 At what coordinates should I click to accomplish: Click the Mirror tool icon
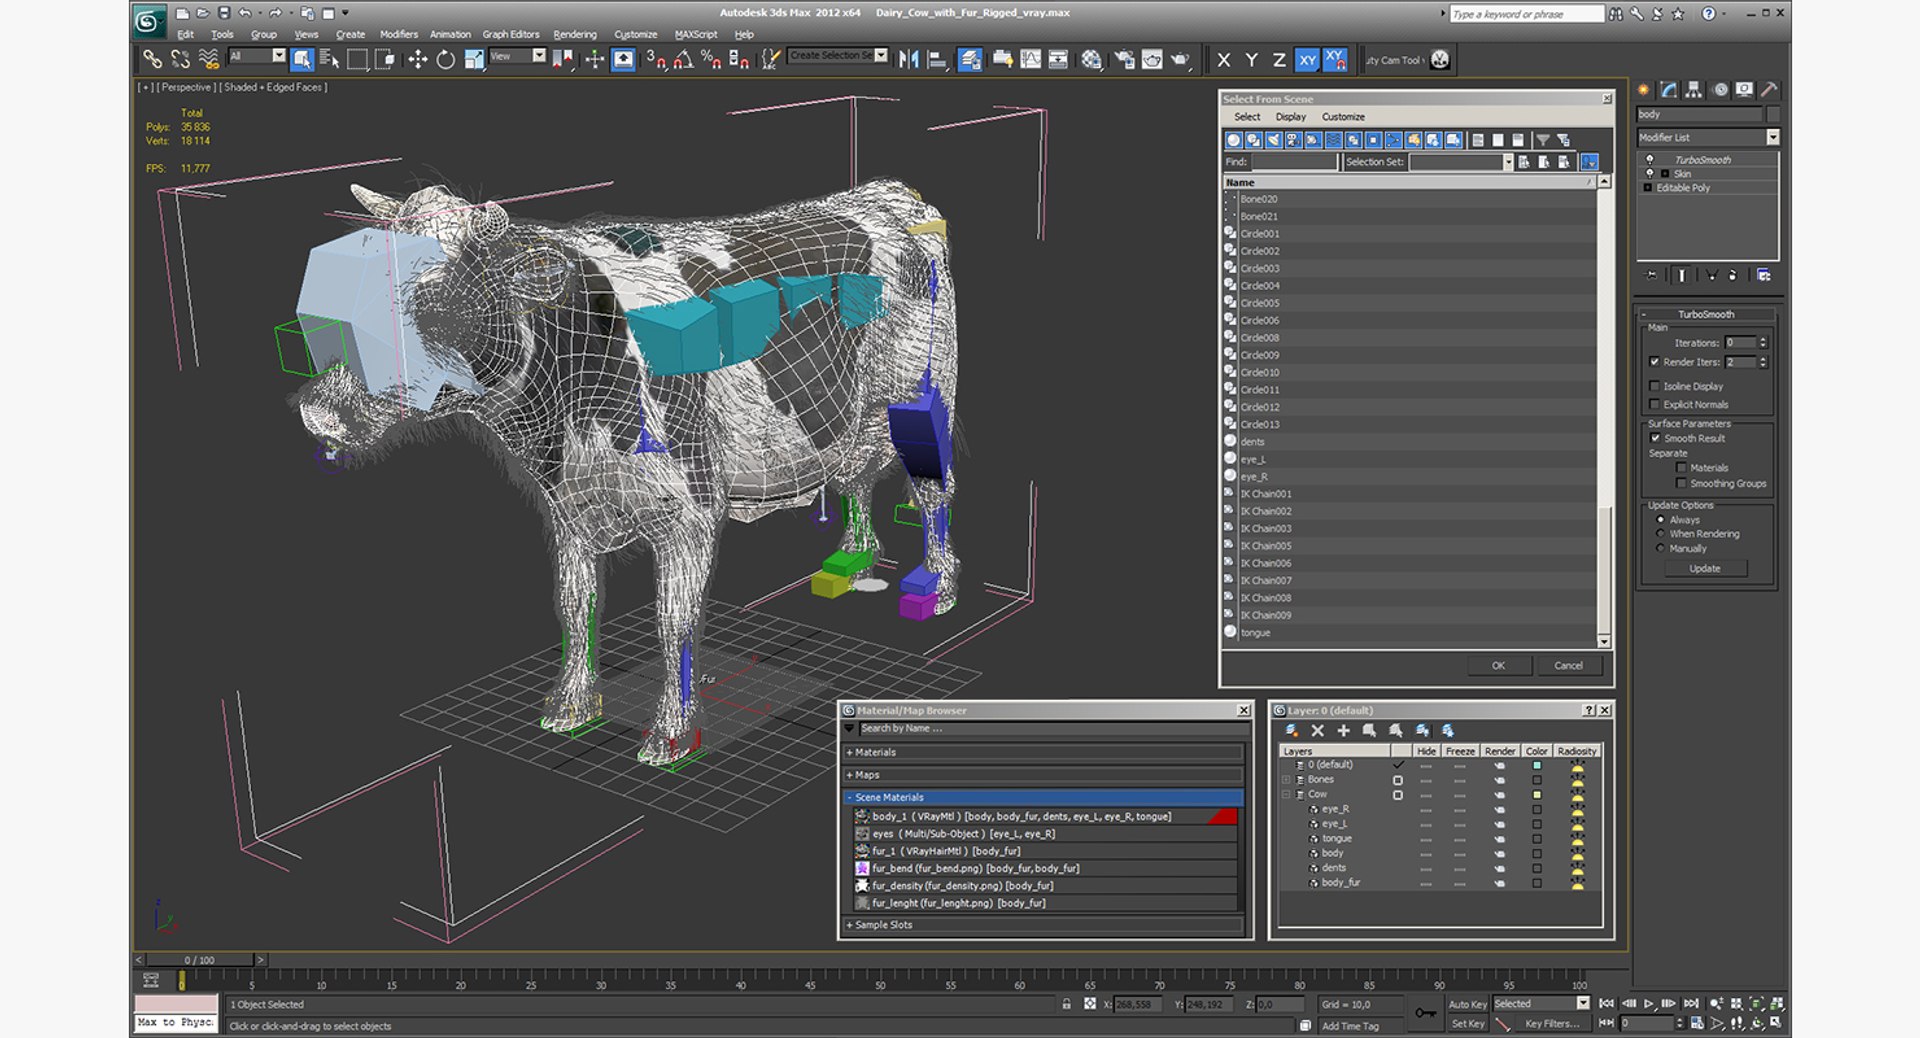(x=908, y=59)
